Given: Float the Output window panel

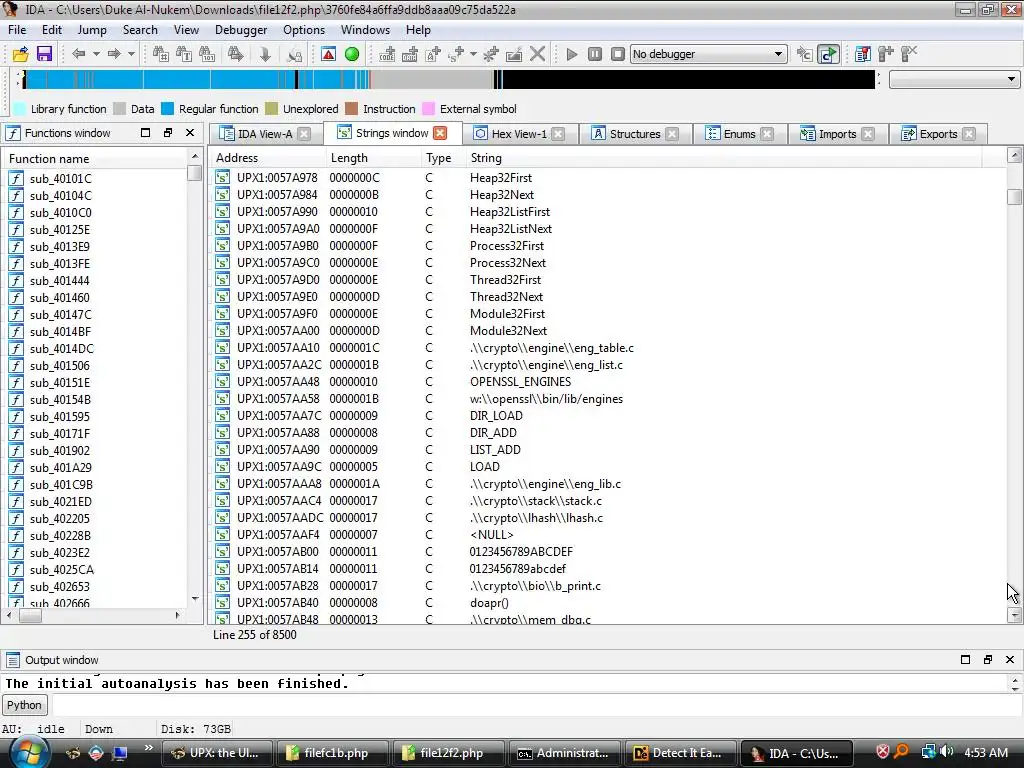Looking at the screenshot, I should coord(987,660).
